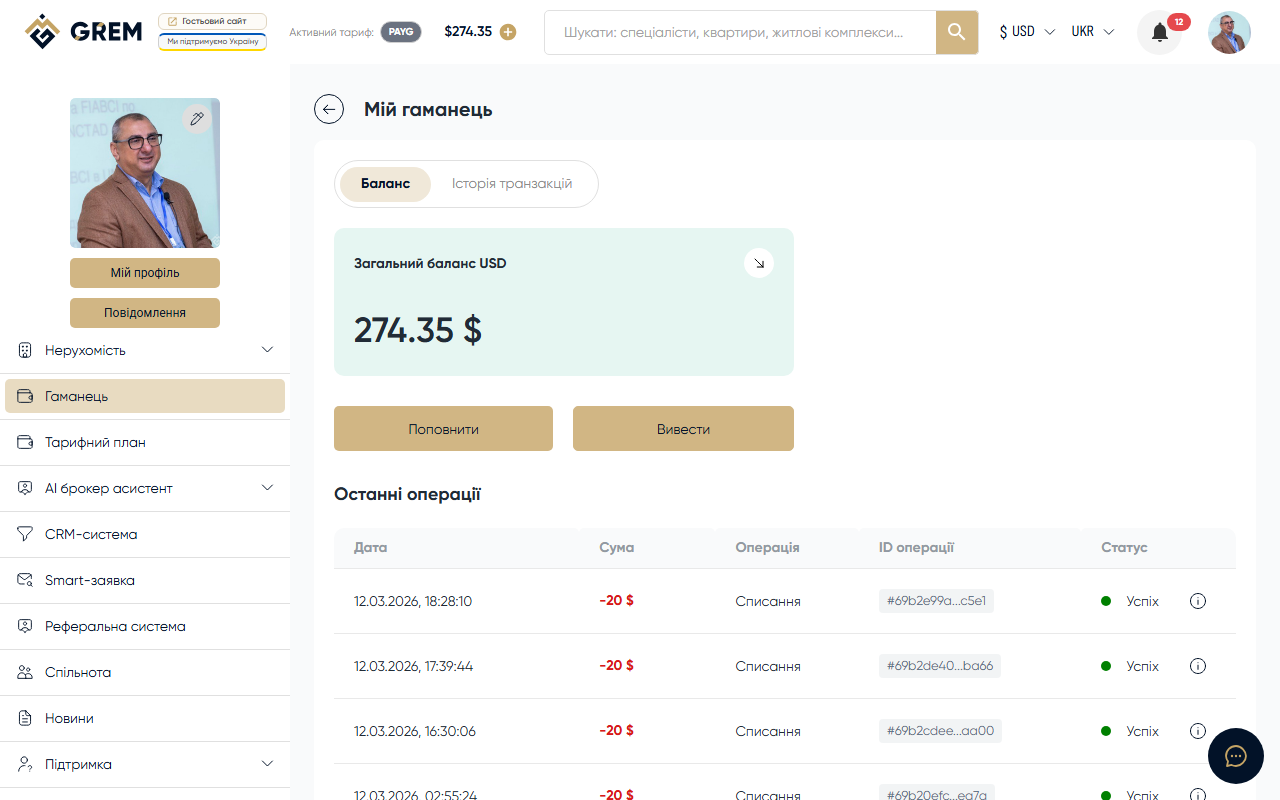Viewport: 1280px width, 800px height.
Task: Click the balance card arrow icon
Action: point(759,263)
